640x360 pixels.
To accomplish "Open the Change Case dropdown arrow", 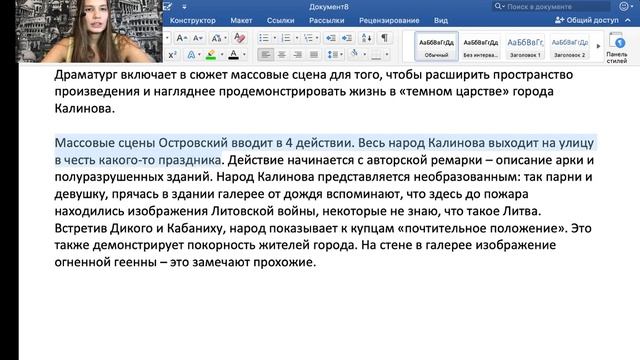I will click(x=226, y=38).
